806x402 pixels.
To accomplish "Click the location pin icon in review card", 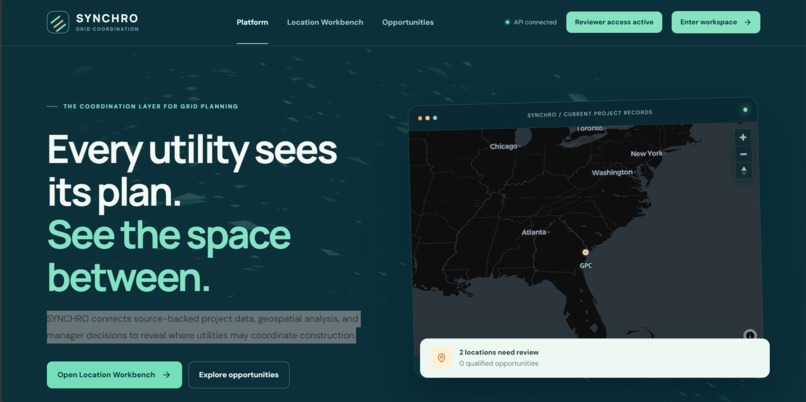I will tap(441, 358).
